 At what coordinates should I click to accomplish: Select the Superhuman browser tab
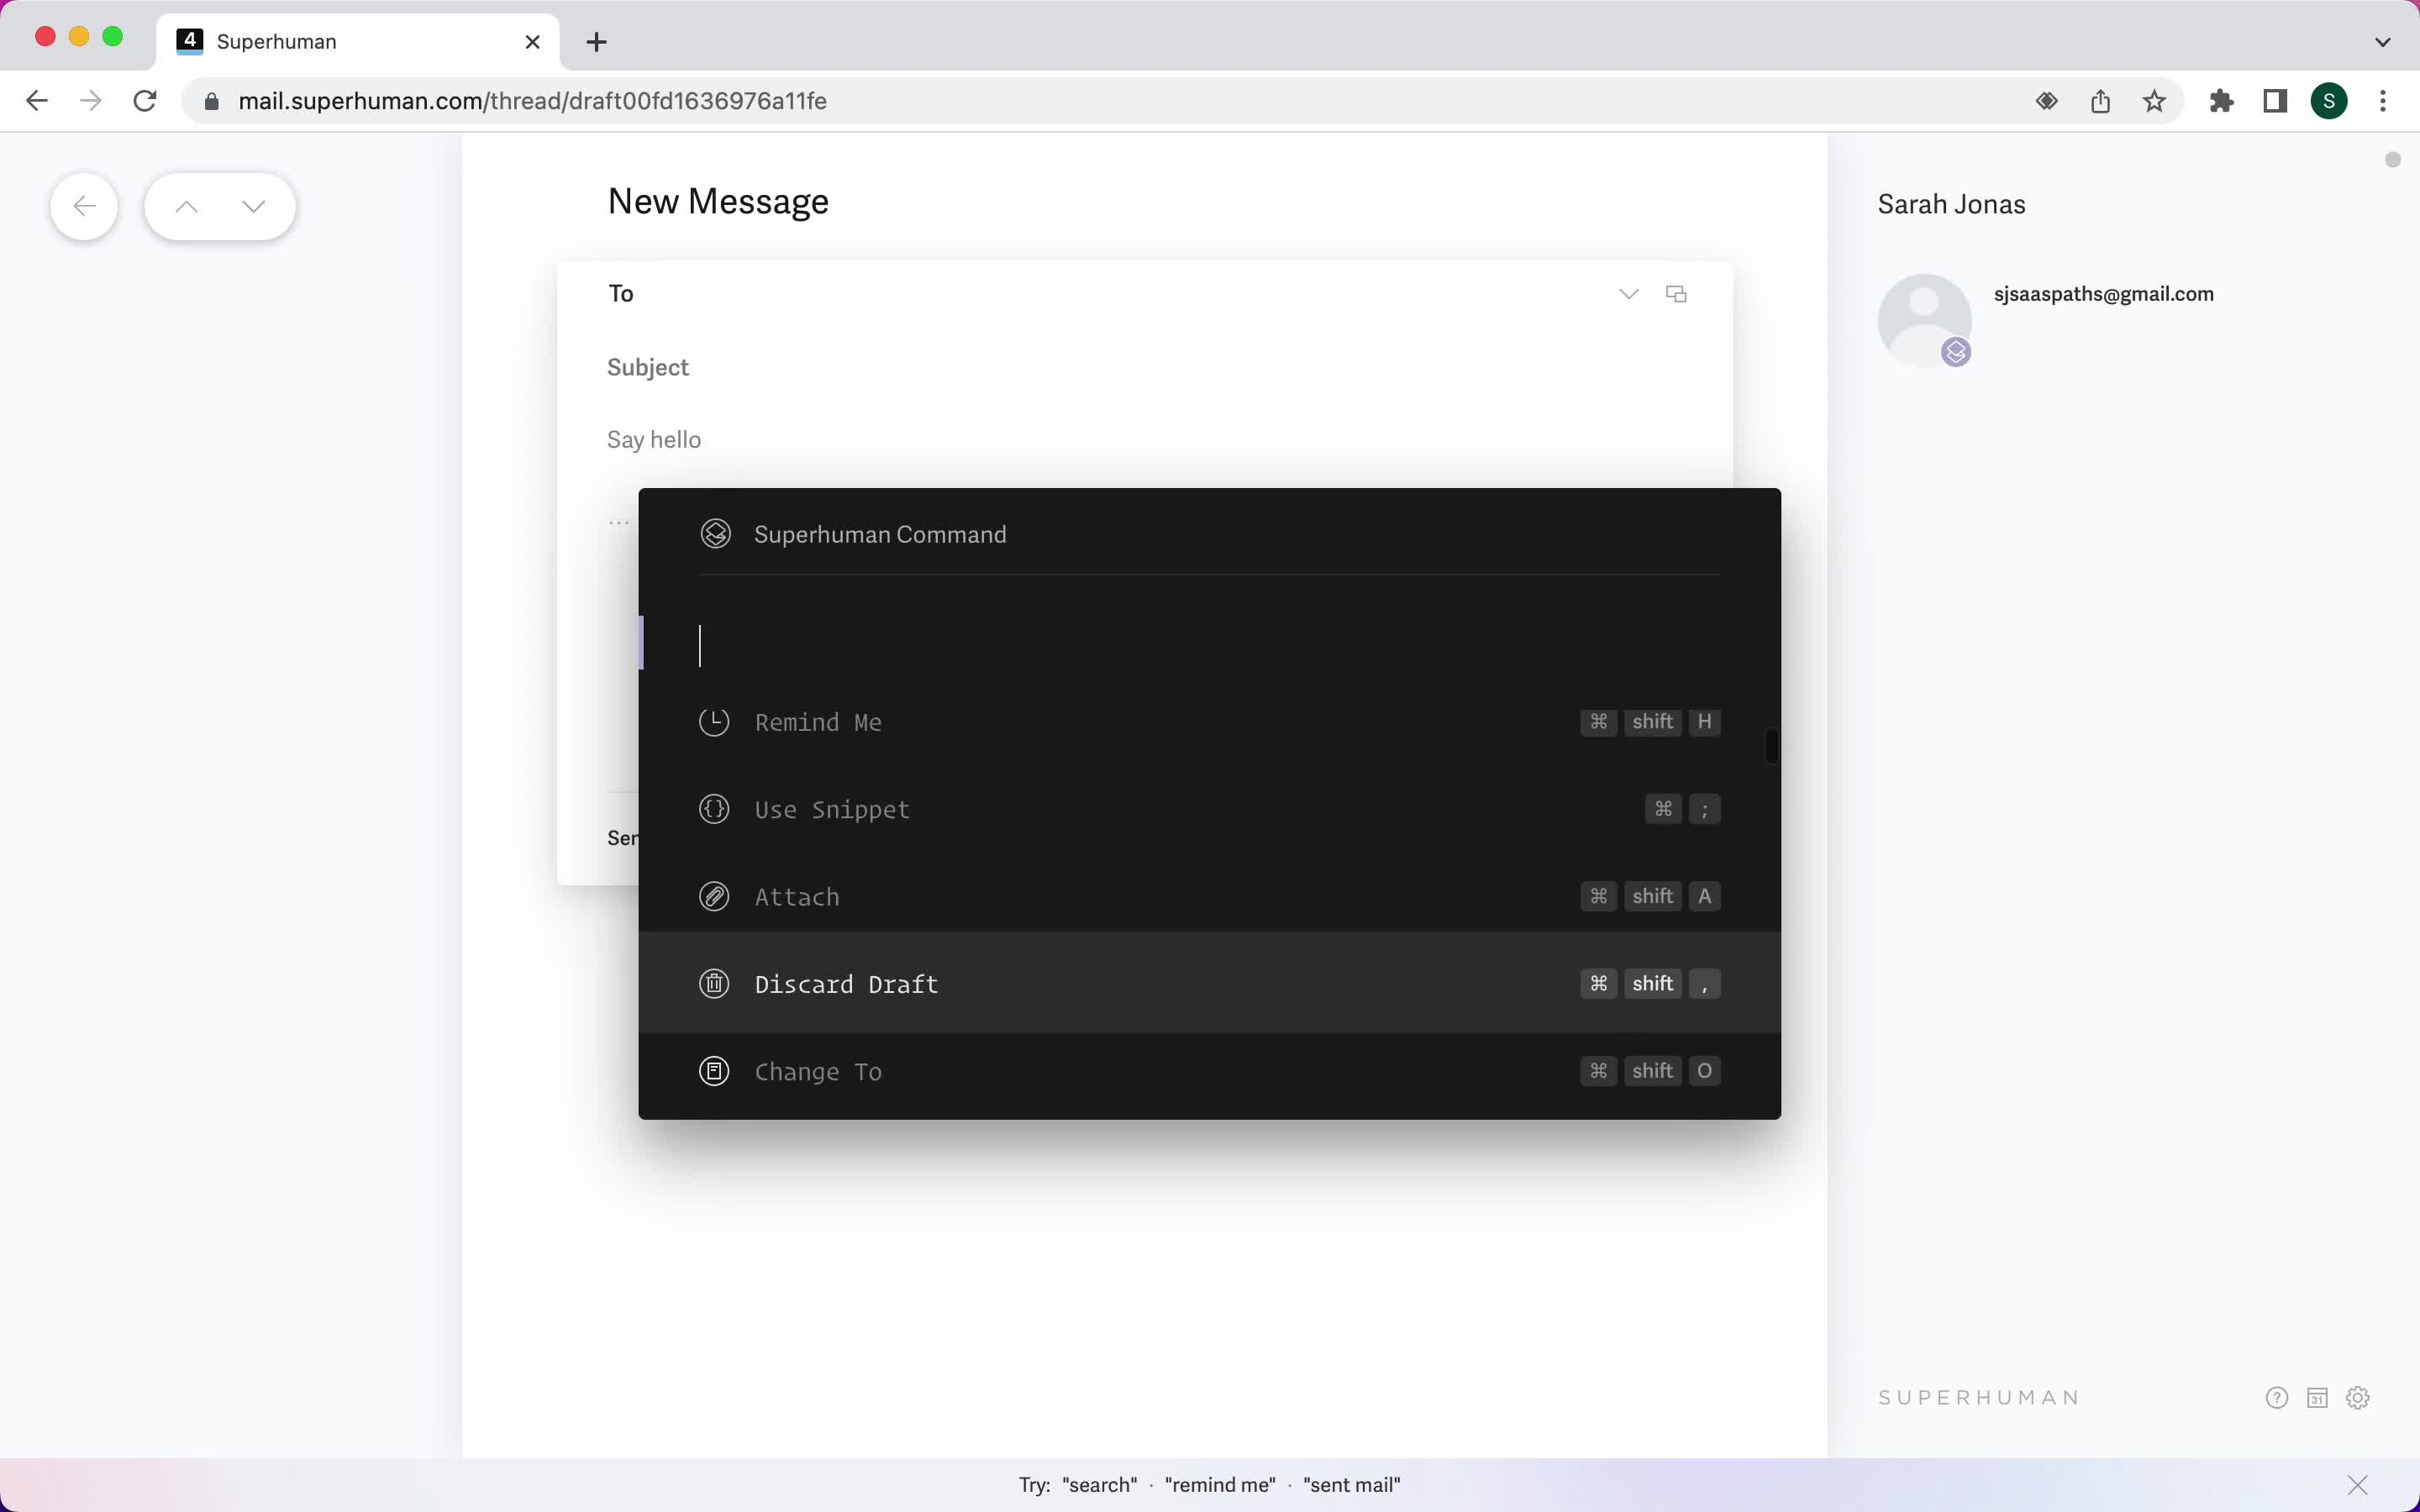pyautogui.click(x=358, y=42)
